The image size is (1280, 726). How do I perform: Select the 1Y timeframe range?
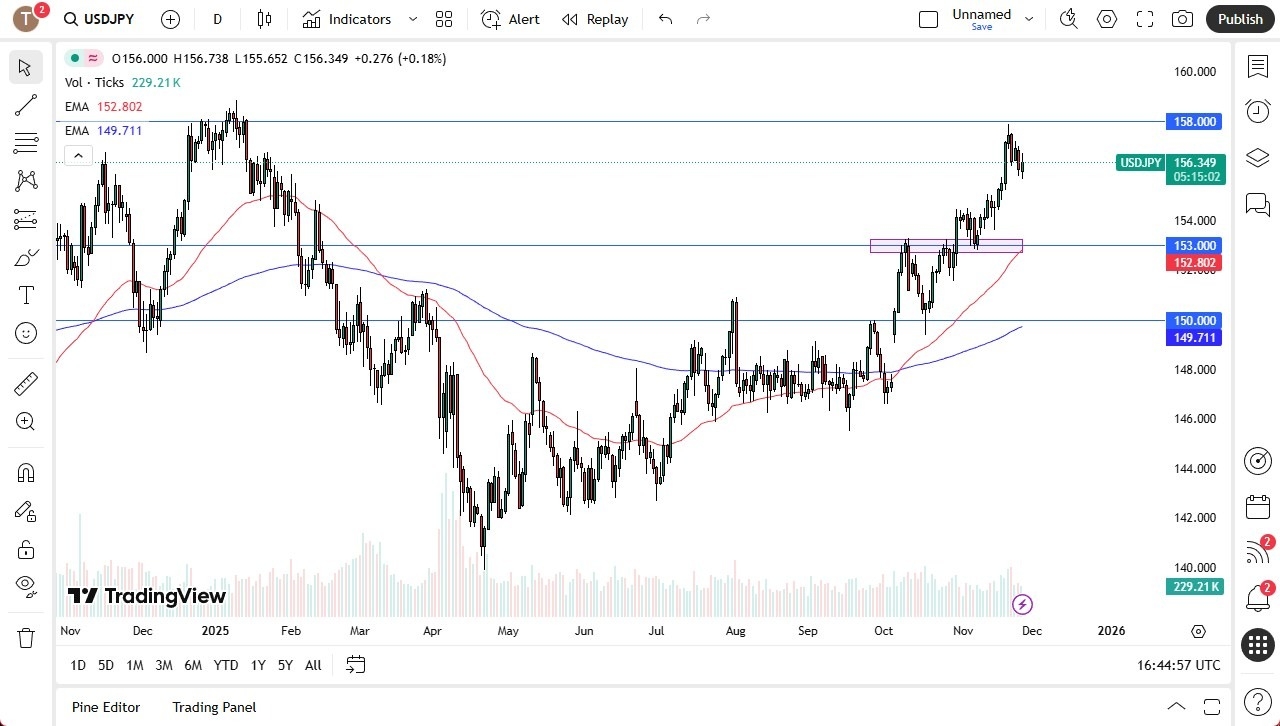257,664
